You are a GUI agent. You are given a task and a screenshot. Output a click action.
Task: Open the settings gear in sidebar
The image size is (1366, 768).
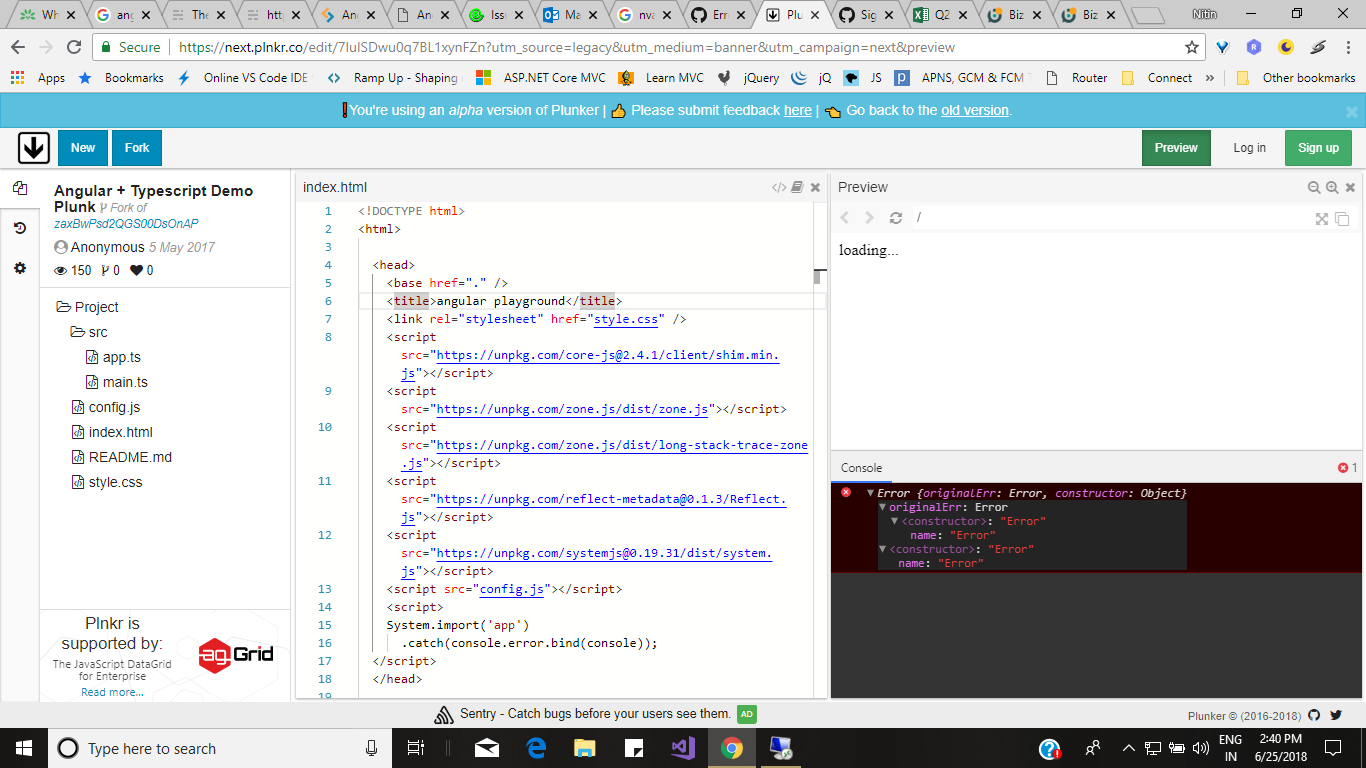point(20,266)
